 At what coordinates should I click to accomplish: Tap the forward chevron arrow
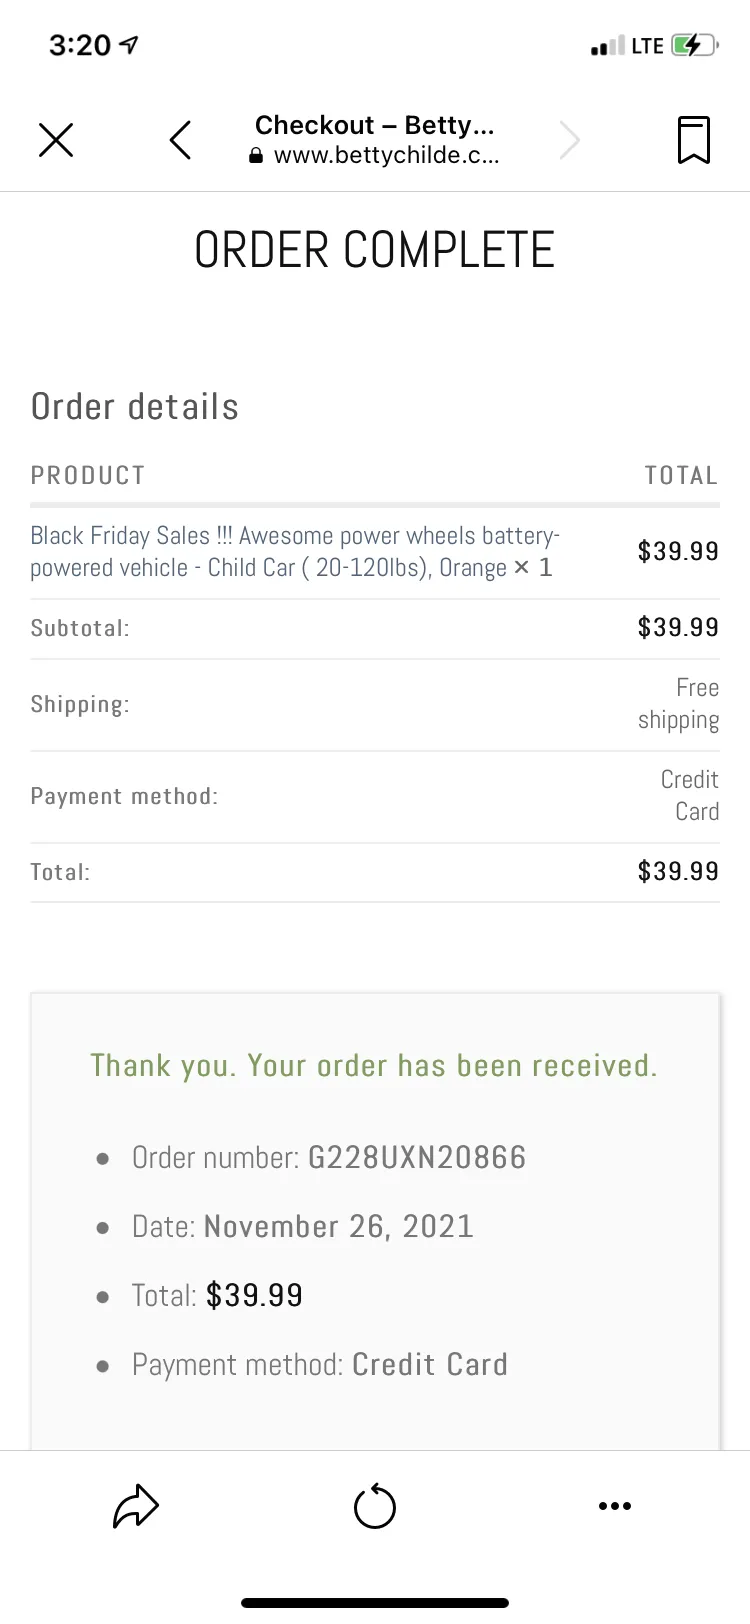point(569,140)
